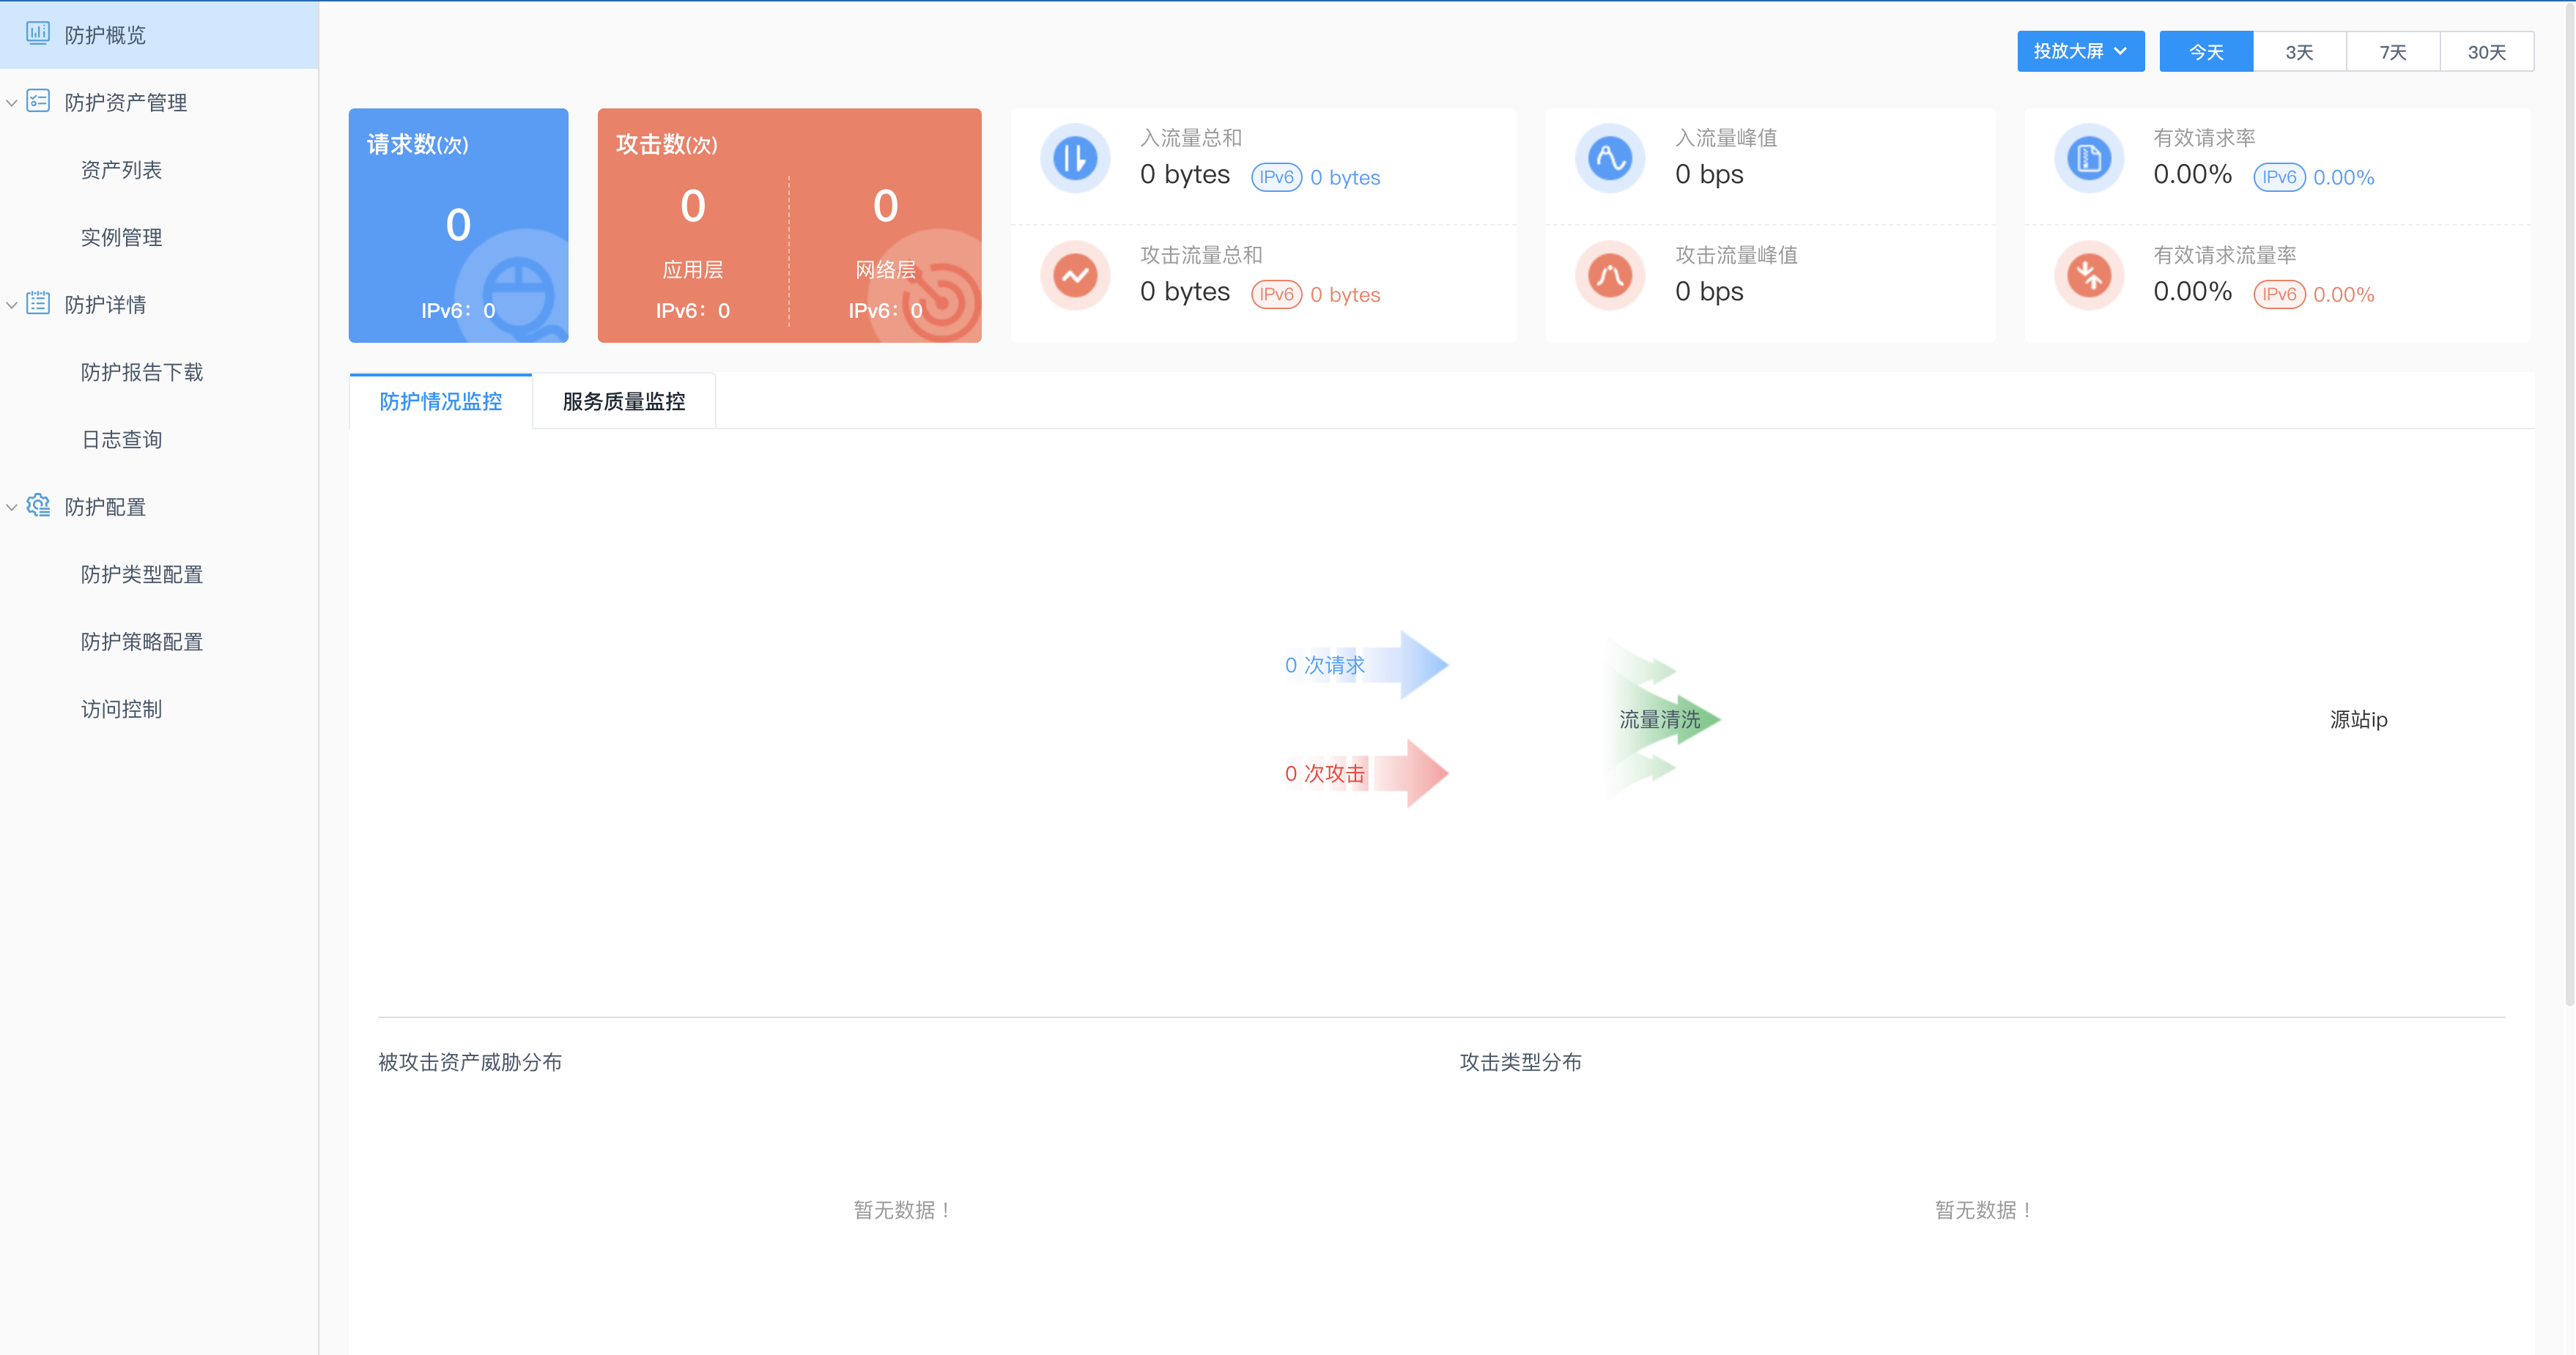Click 暂无数据 under 被攻击资产威胁分布
2576x1355 pixels.
tap(903, 1210)
